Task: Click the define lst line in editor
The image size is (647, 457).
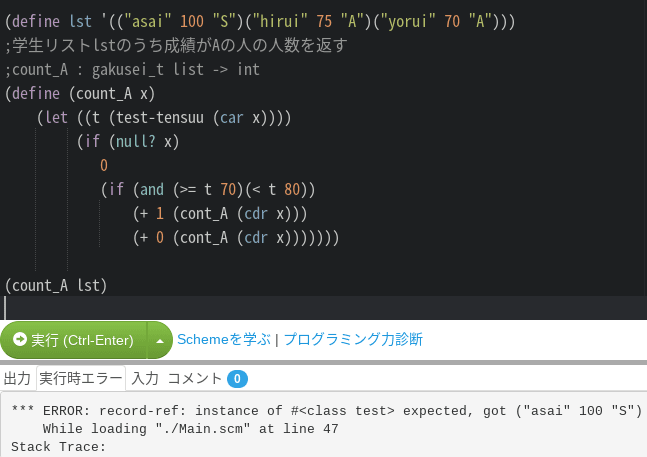Action: tap(260, 21)
